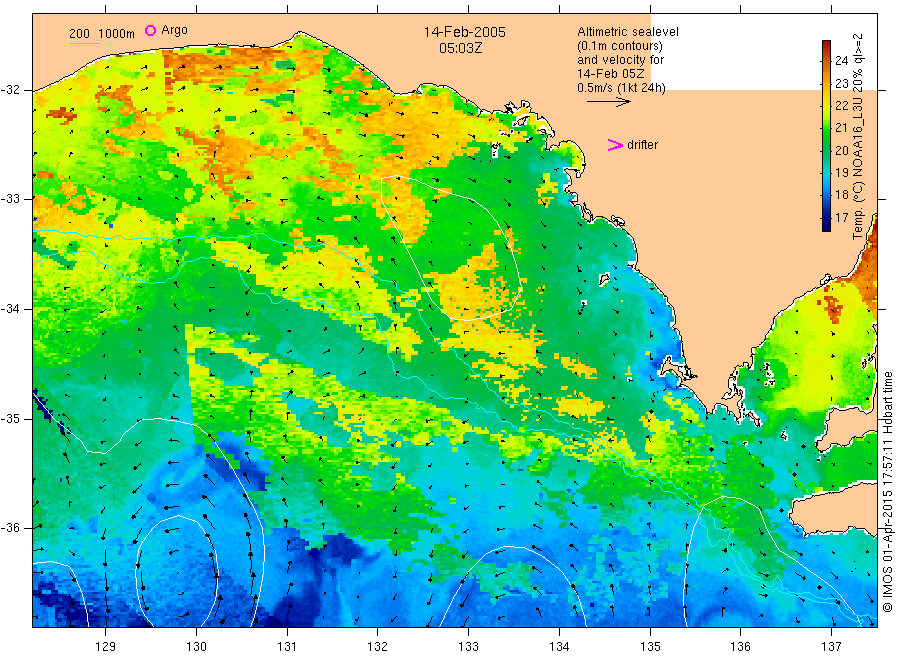Click the '200 1000m' depth legend text
This screenshot has width=900, height=660.
pyautogui.click(x=102, y=34)
